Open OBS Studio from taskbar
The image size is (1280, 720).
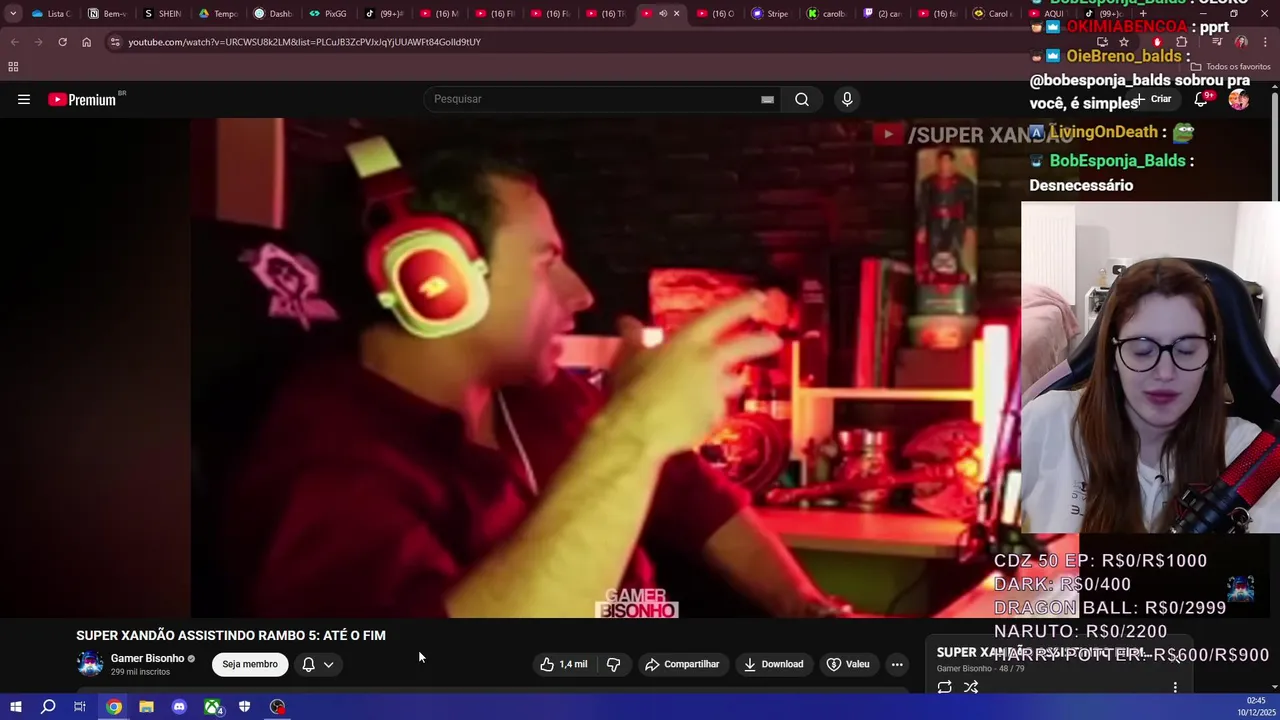click(x=278, y=707)
